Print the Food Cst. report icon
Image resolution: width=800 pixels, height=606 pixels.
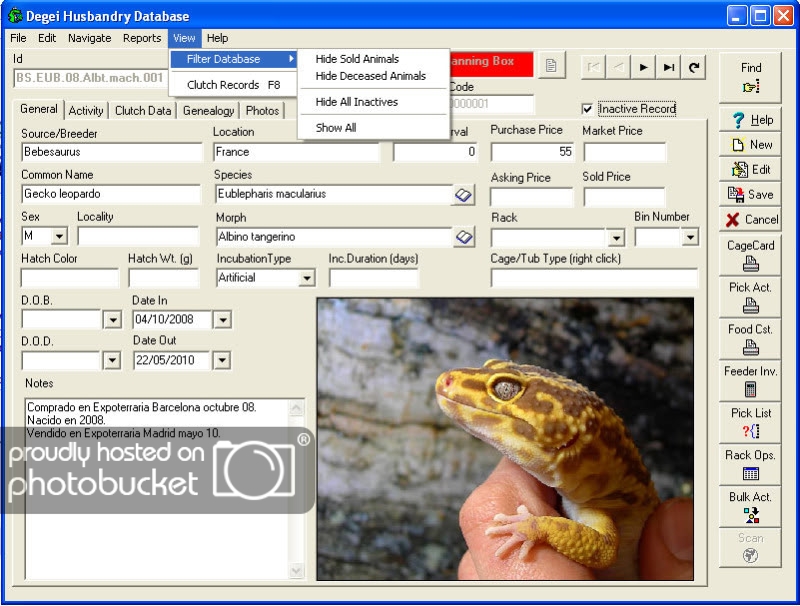[750, 348]
